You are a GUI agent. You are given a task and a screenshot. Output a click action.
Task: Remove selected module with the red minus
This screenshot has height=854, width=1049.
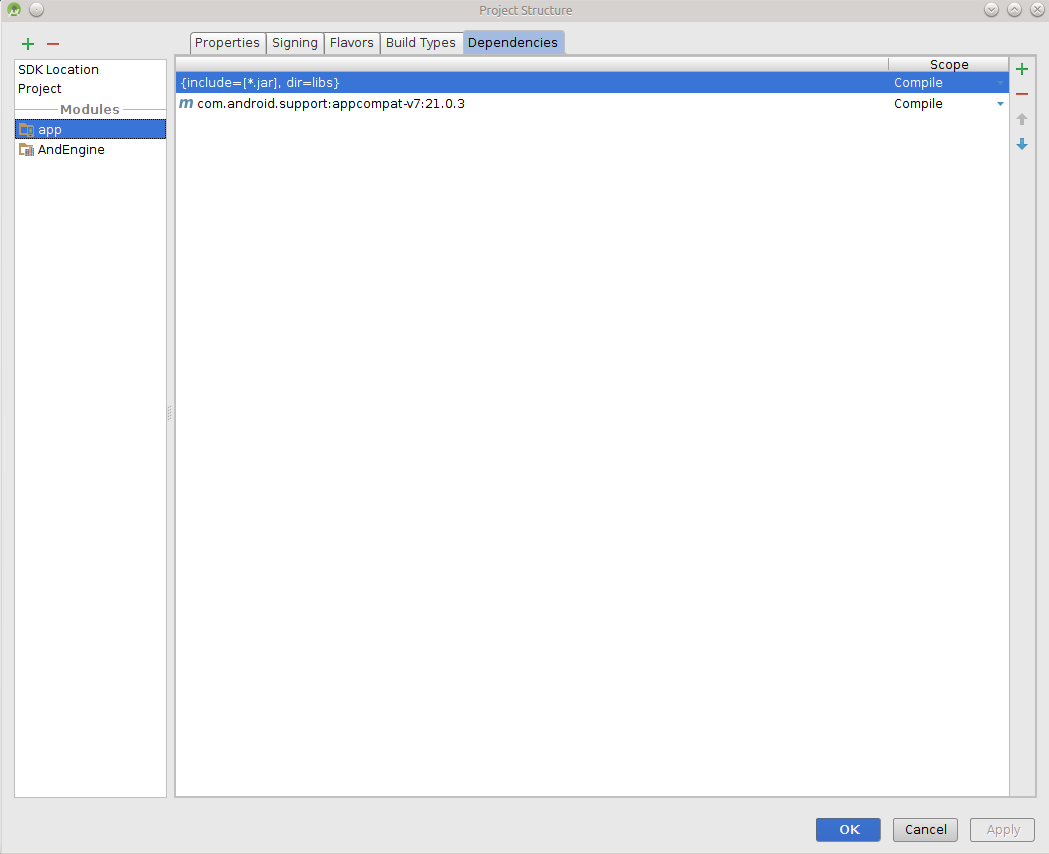(53, 44)
